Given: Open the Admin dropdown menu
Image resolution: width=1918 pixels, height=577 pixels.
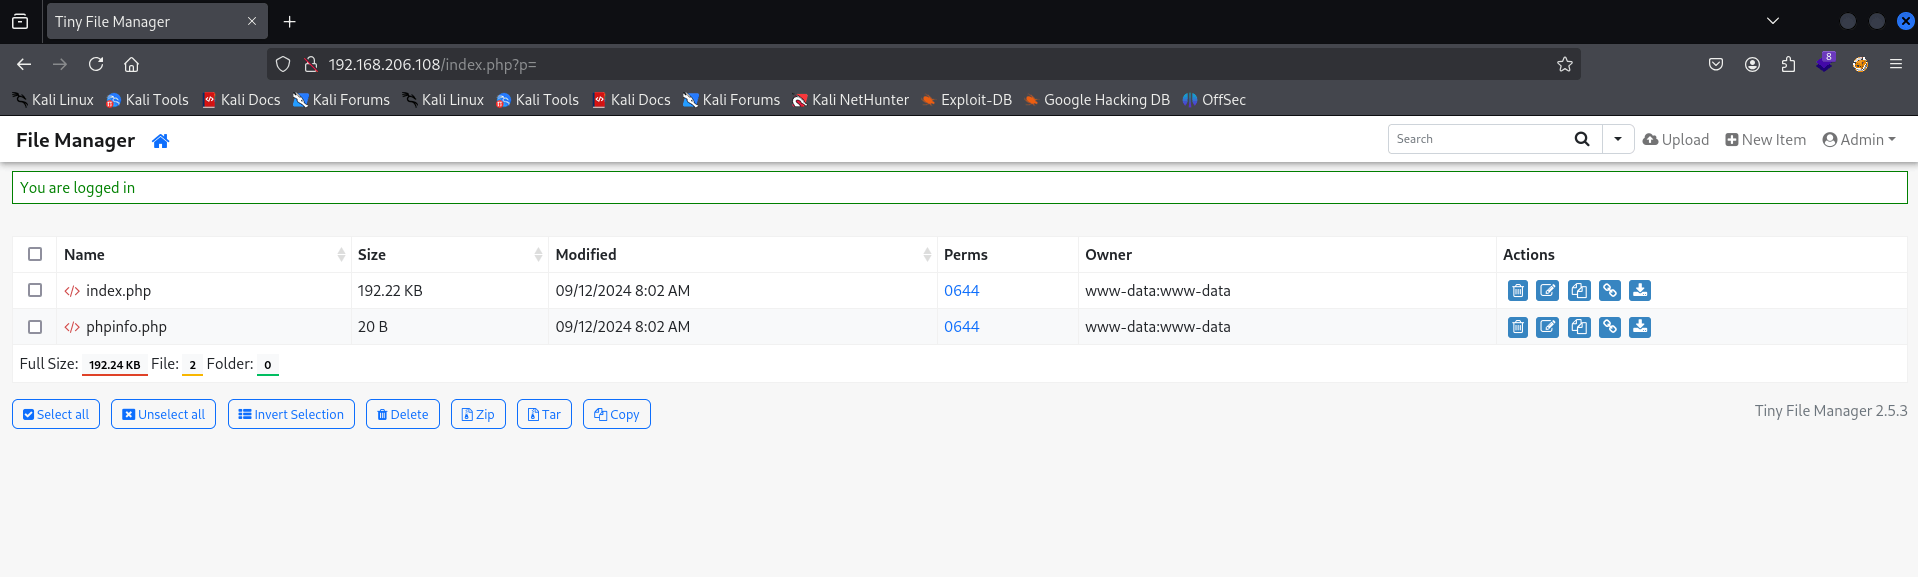Looking at the screenshot, I should [1858, 140].
